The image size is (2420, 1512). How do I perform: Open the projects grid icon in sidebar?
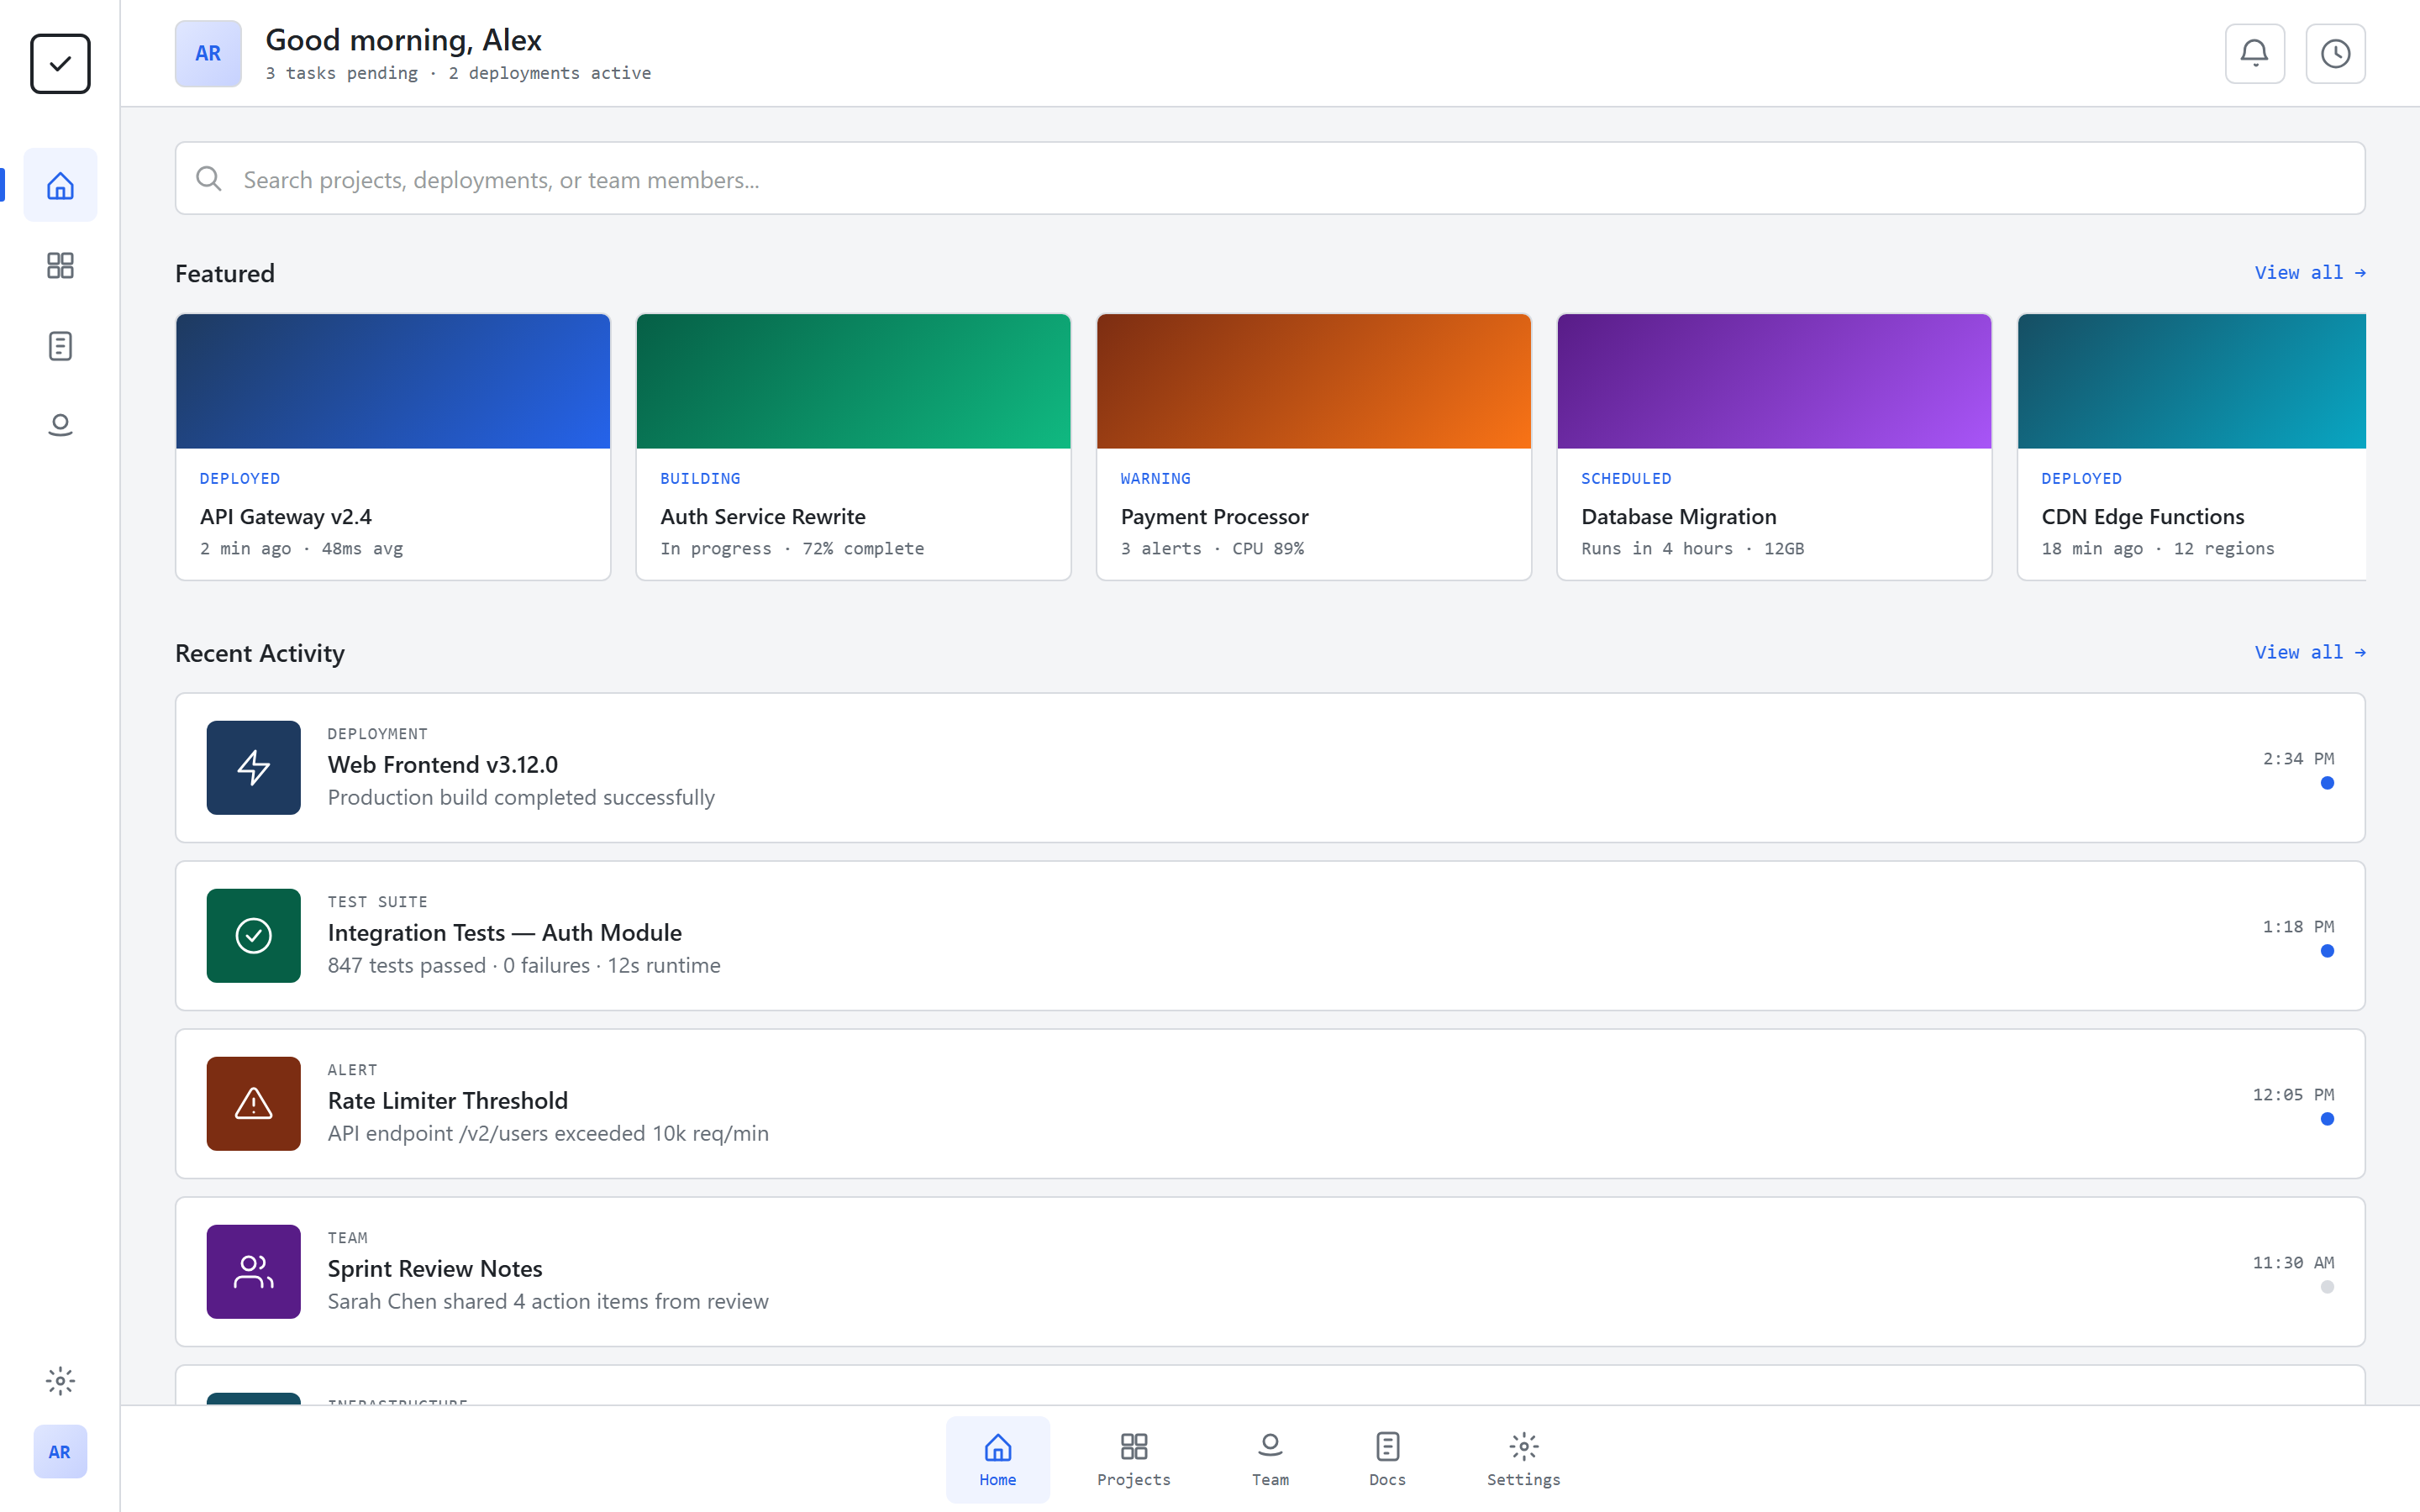[x=60, y=265]
